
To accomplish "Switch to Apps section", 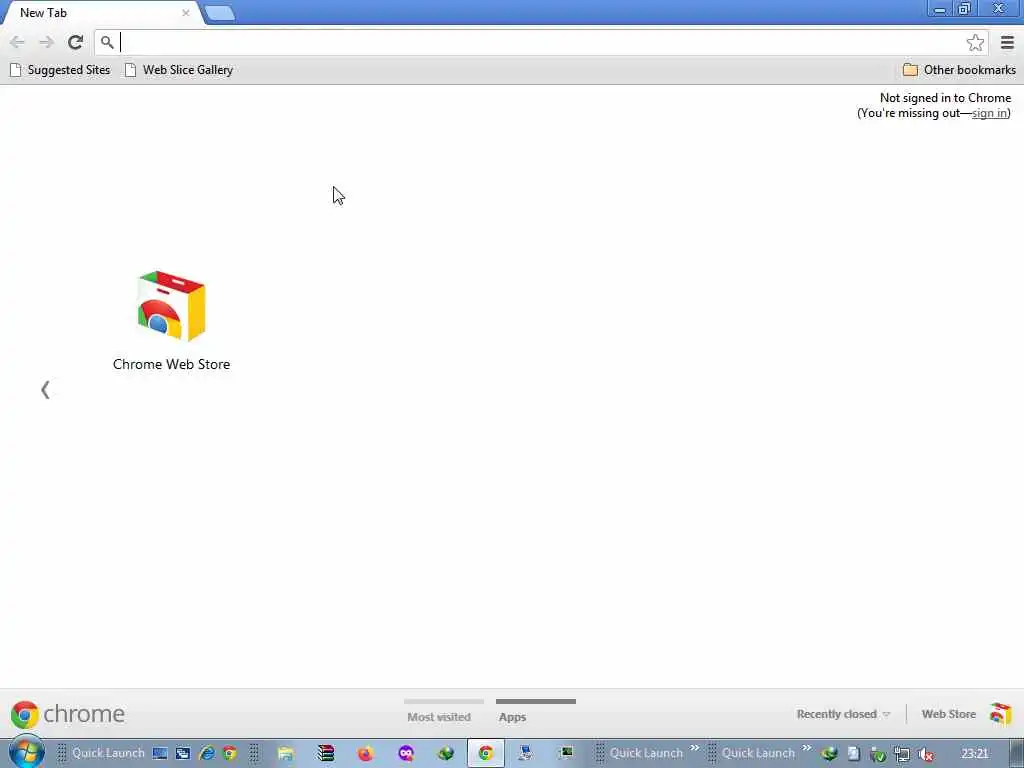I will pos(513,717).
